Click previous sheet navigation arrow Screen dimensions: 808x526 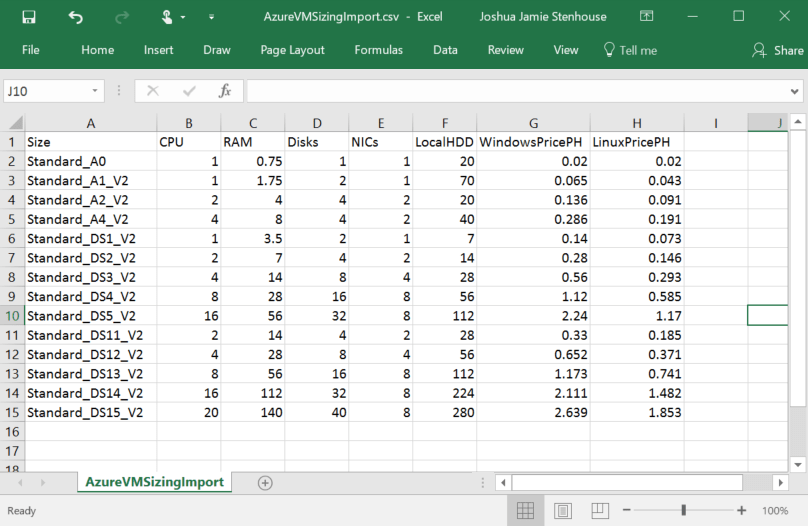click(x=21, y=483)
